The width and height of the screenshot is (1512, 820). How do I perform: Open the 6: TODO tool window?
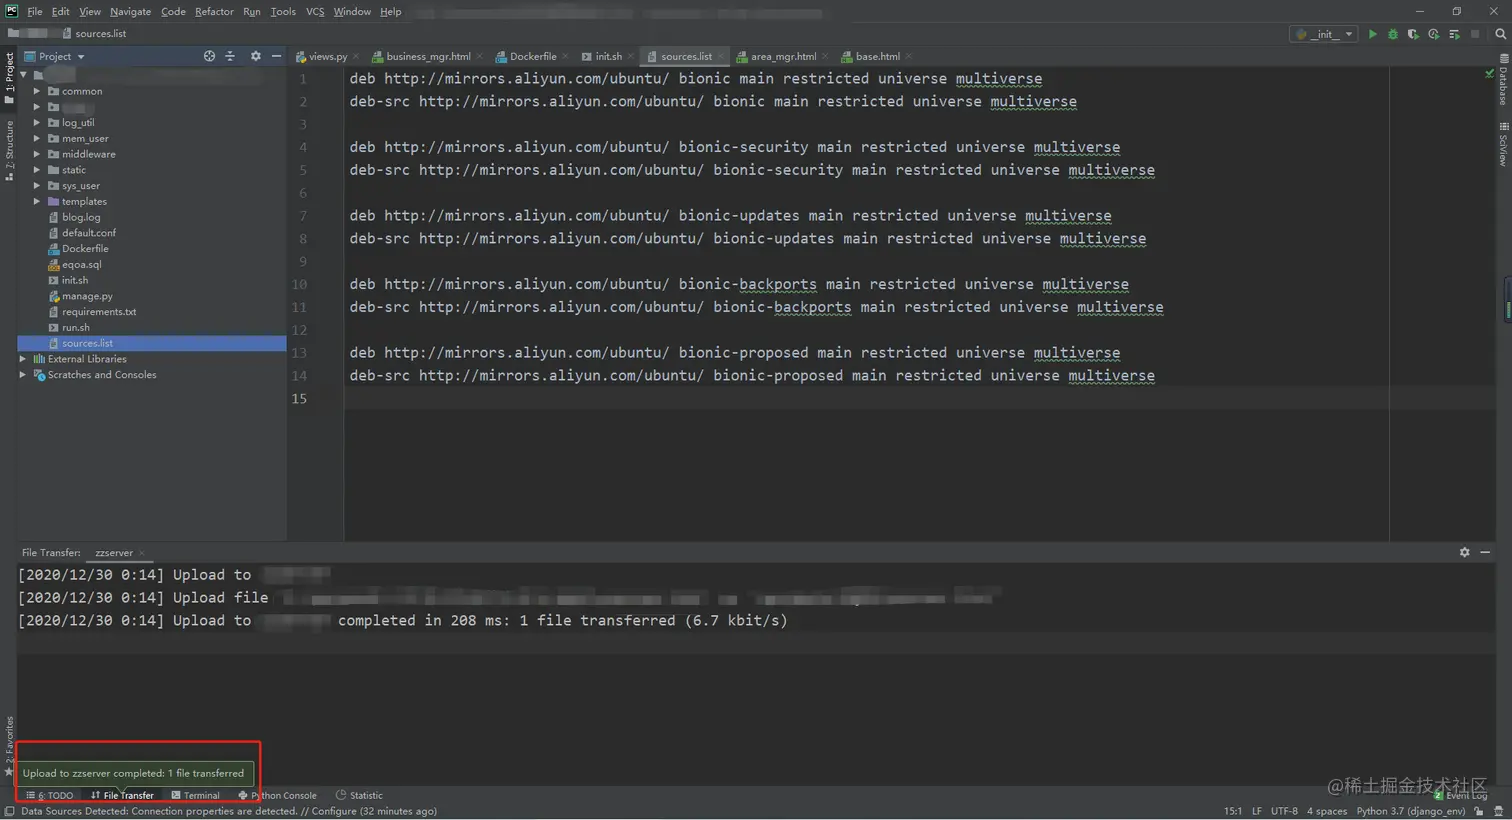(50, 796)
